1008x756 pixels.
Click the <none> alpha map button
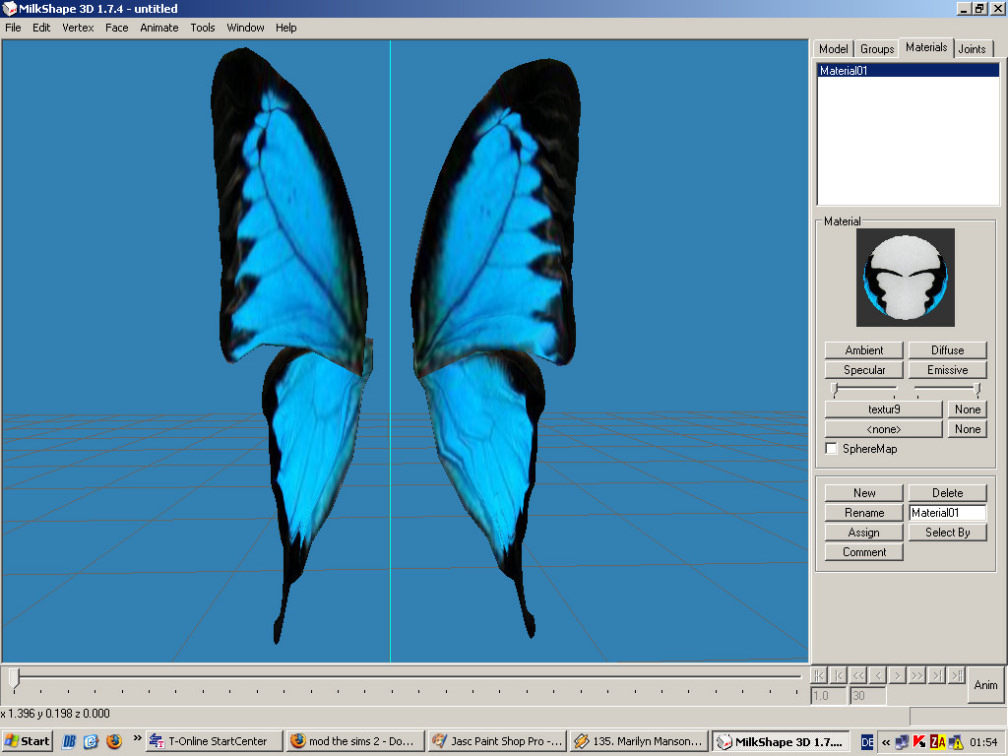coord(884,429)
